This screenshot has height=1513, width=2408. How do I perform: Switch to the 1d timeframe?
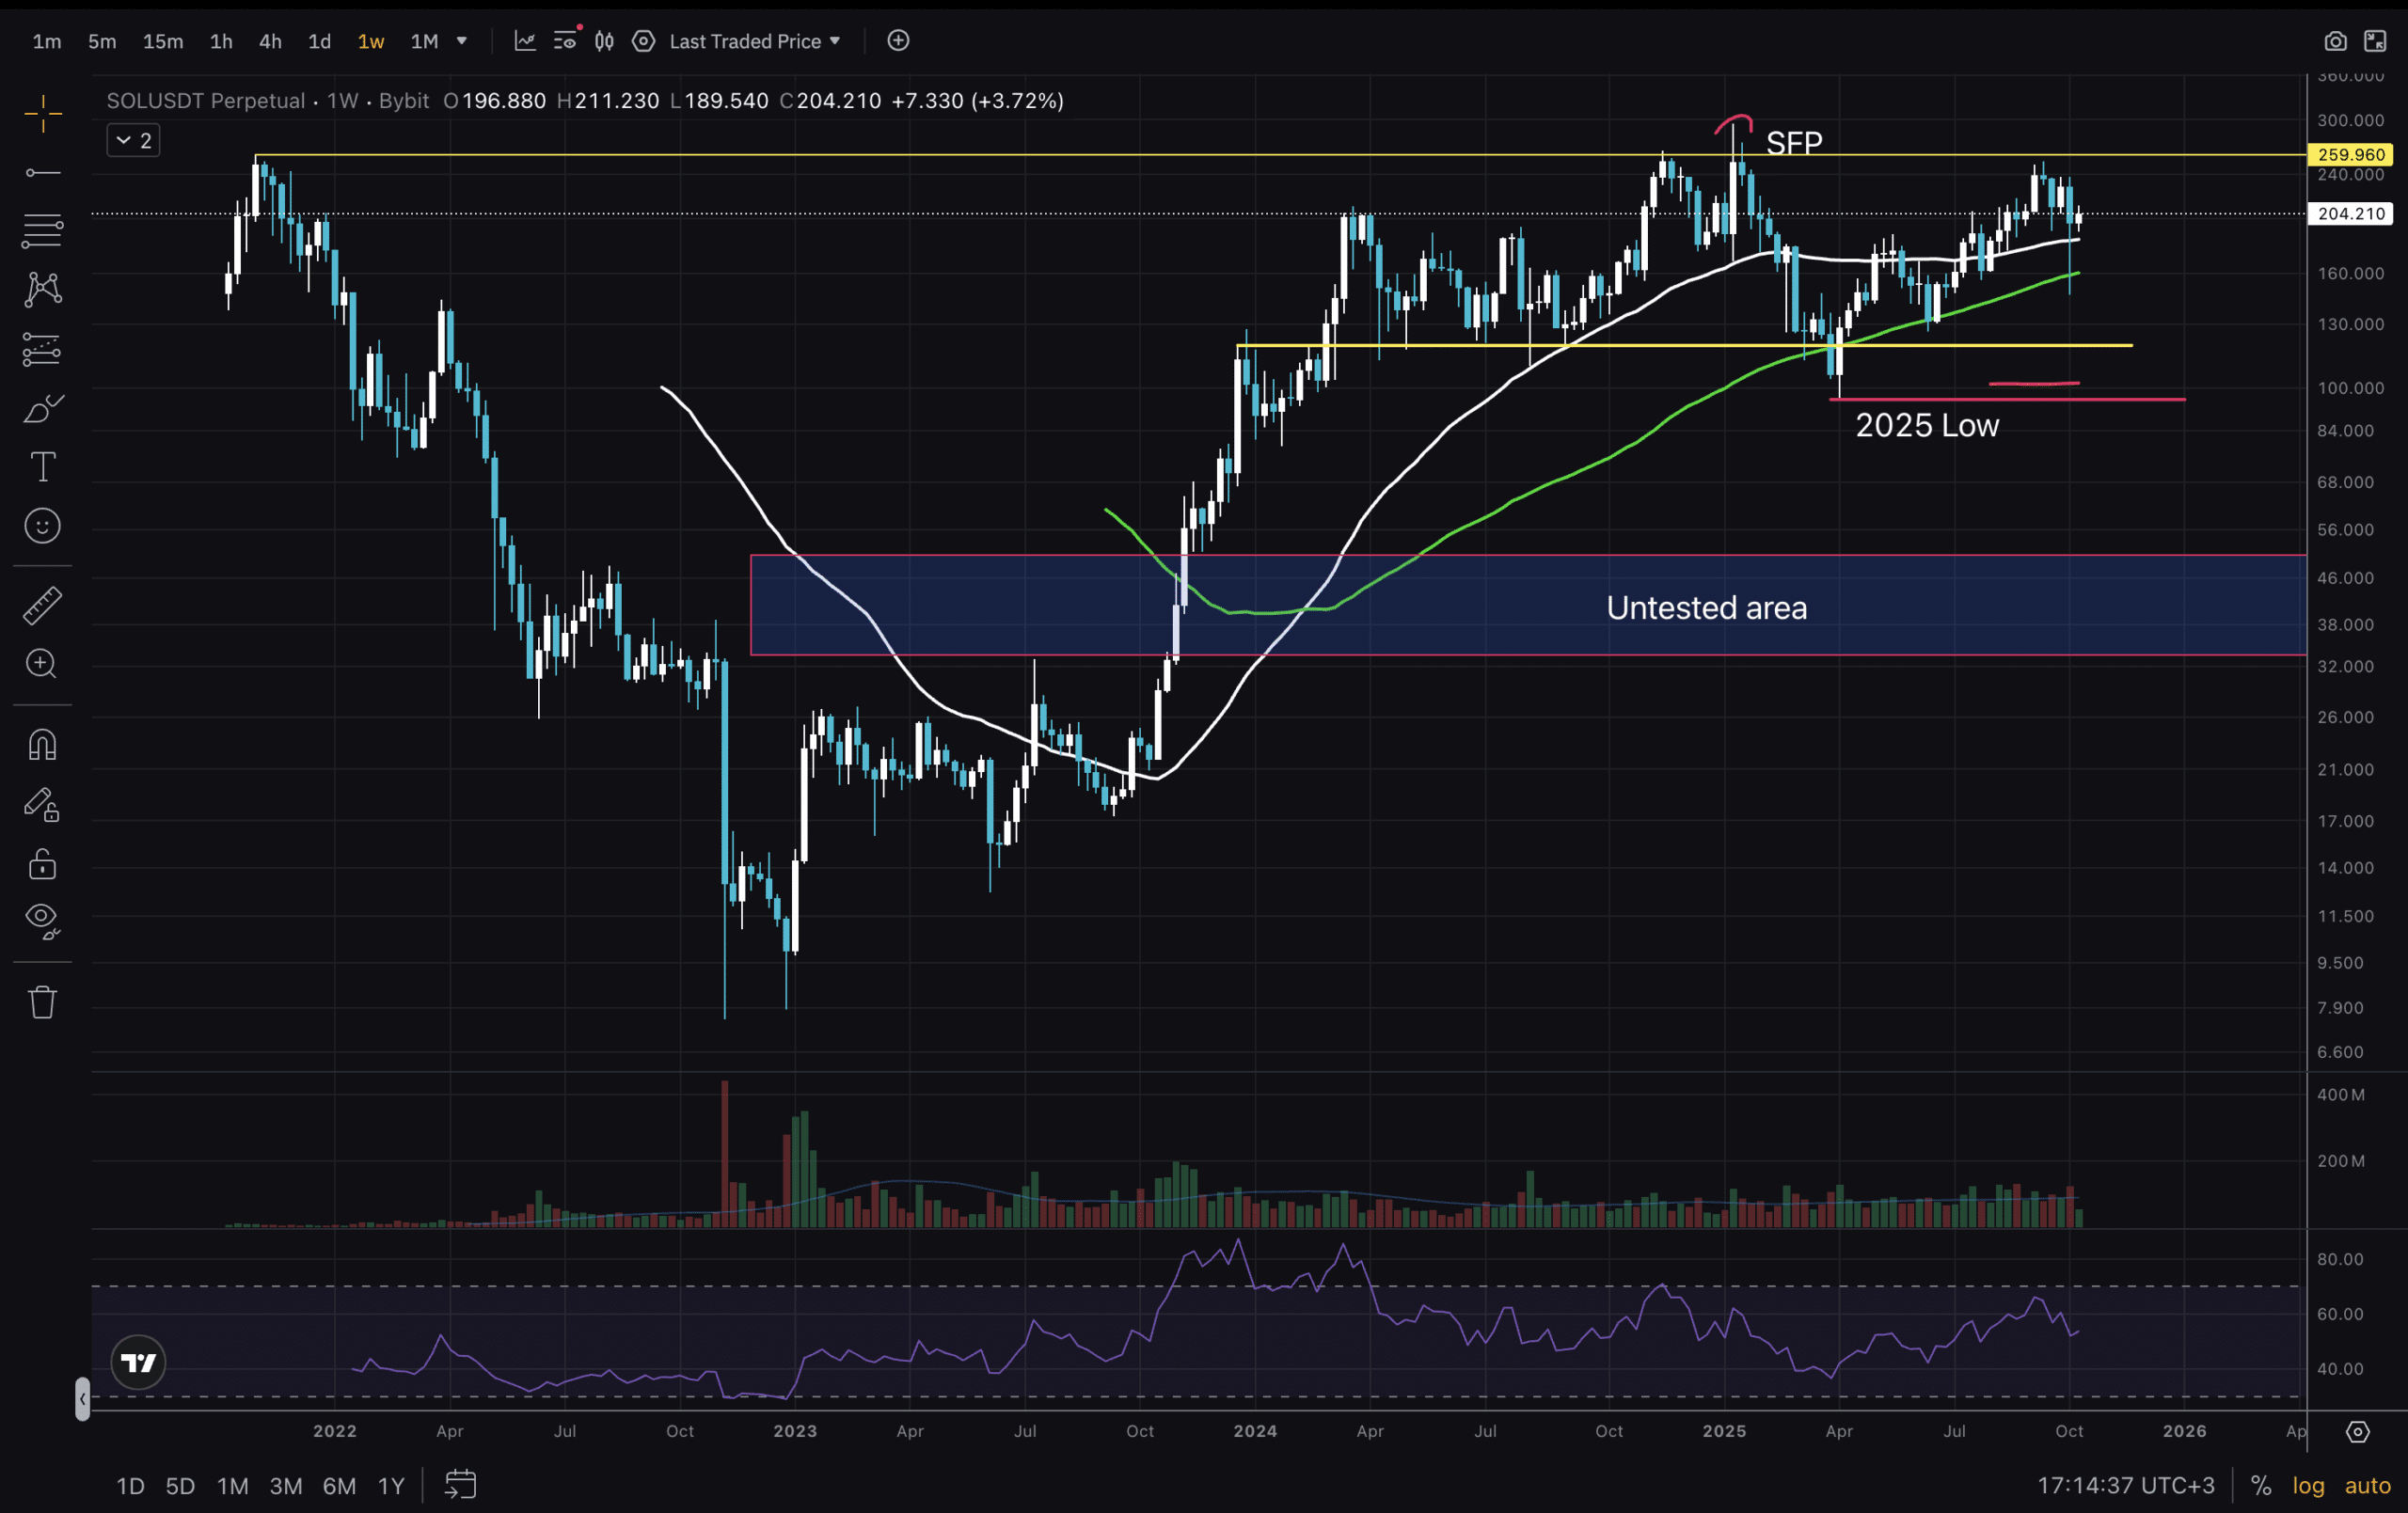click(x=319, y=41)
